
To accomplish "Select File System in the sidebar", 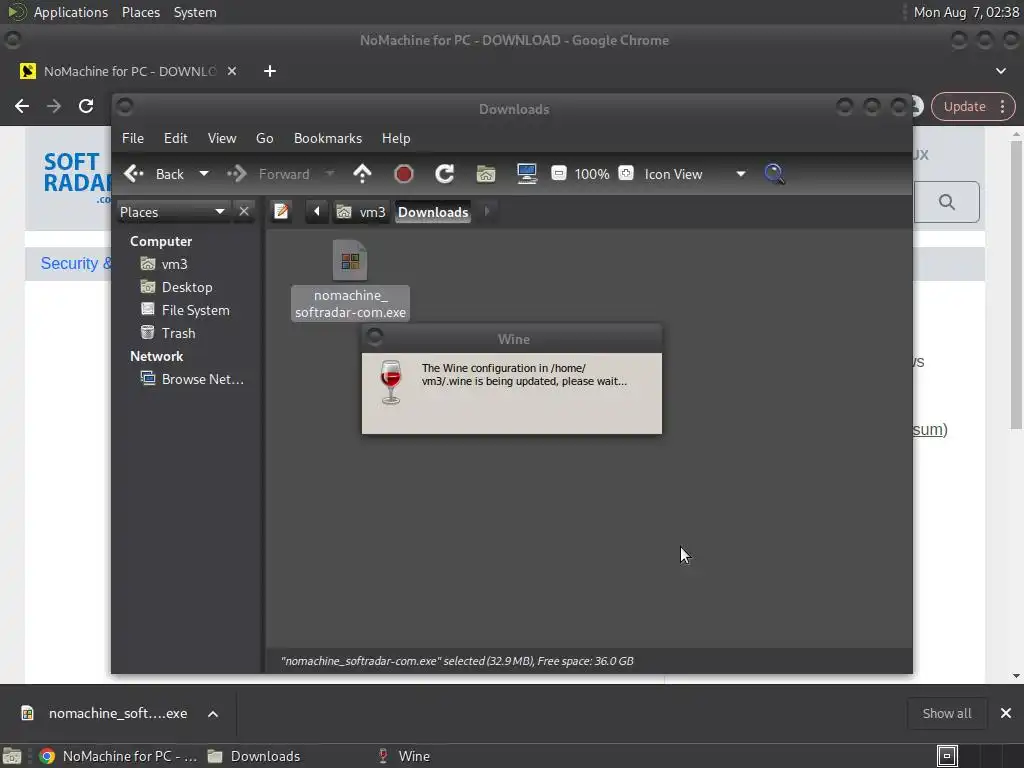I will point(195,310).
